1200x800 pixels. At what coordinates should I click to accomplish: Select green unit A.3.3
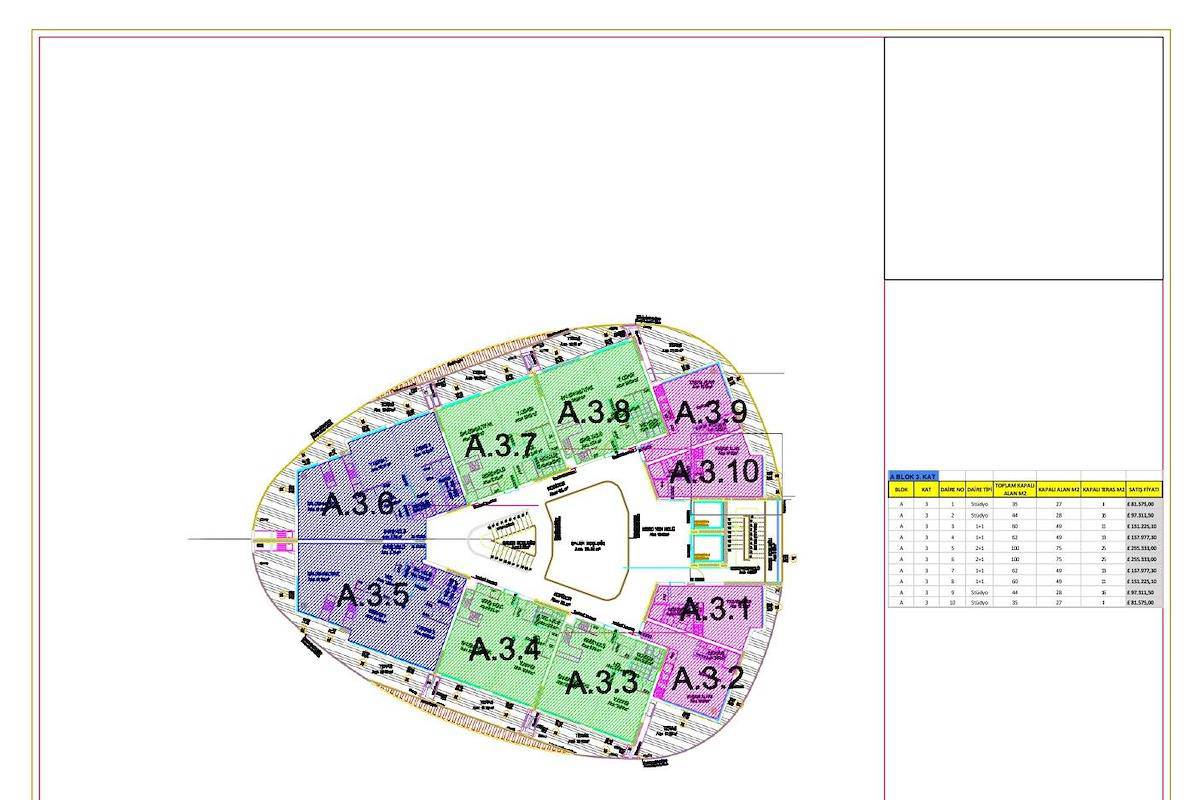coord(601,683)
